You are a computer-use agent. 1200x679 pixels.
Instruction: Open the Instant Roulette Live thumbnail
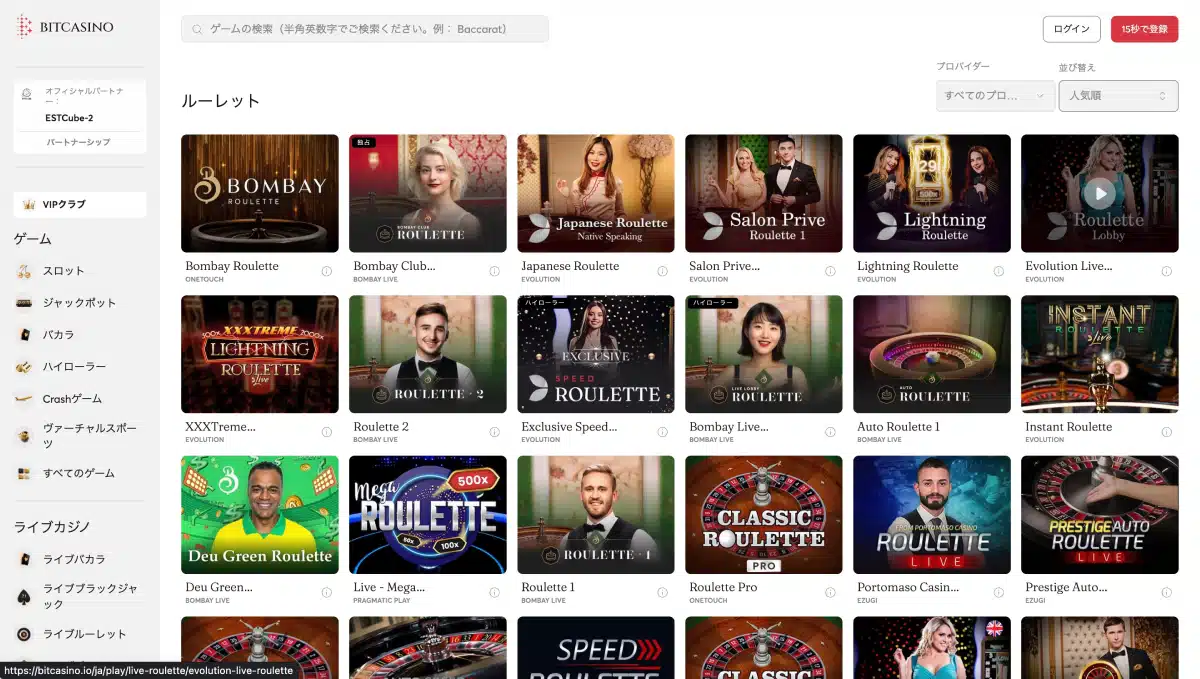click(1100, 354)
